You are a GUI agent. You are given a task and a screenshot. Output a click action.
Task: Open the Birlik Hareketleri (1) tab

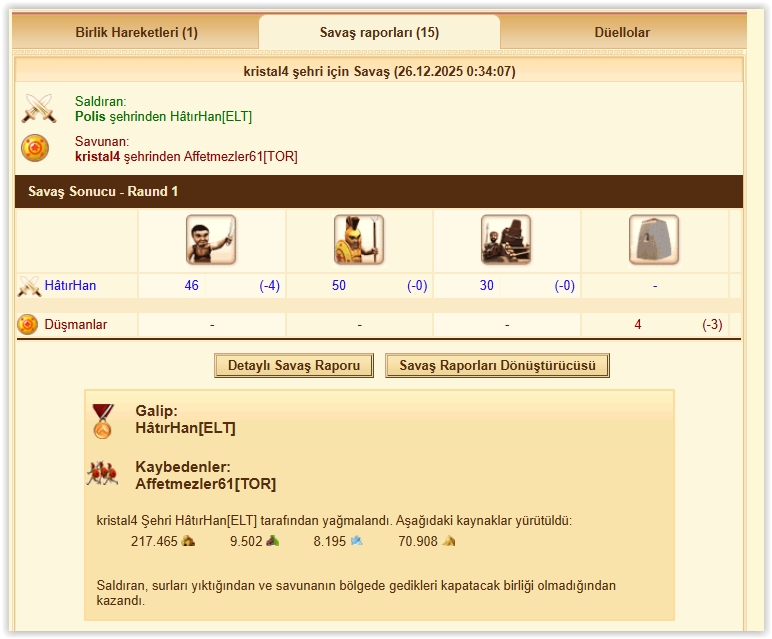click(136, 32)
